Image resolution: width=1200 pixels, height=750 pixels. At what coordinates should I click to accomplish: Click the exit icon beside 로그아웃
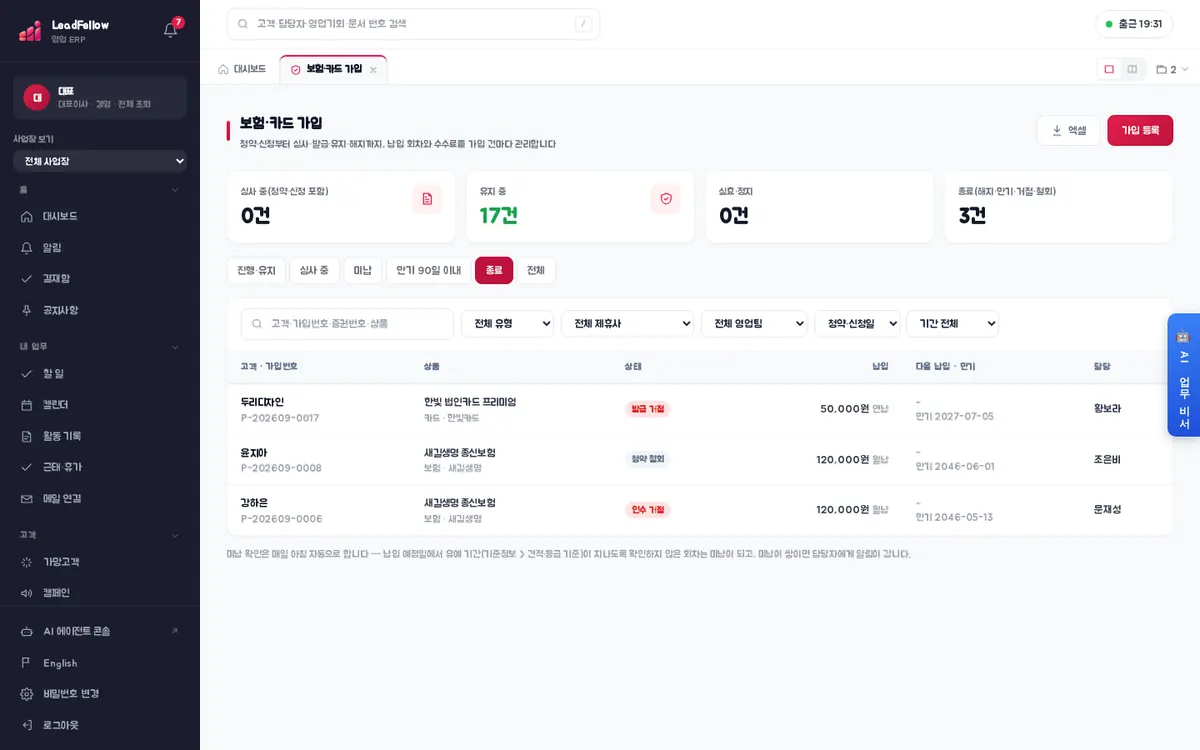[x=27, y=725]
